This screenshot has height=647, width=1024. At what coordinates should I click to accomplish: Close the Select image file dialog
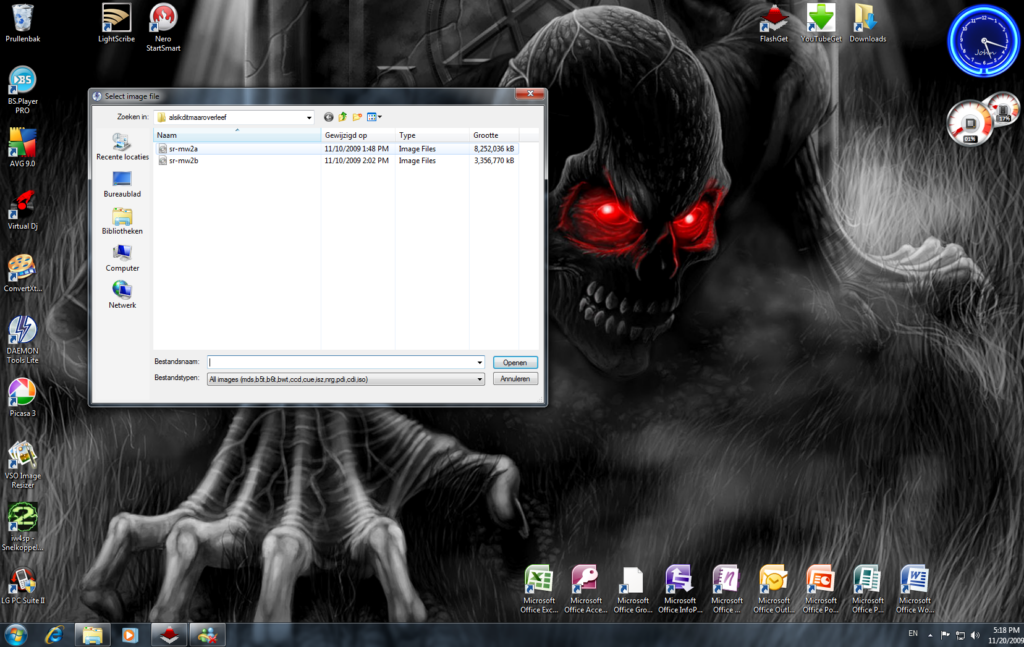[x=530, y=94]
